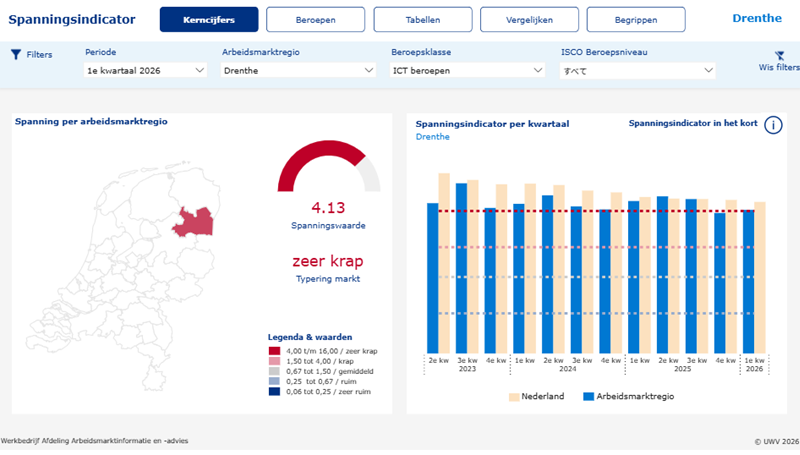
Task: Click the Drenthe heading at top right
Action: point(757,18)
